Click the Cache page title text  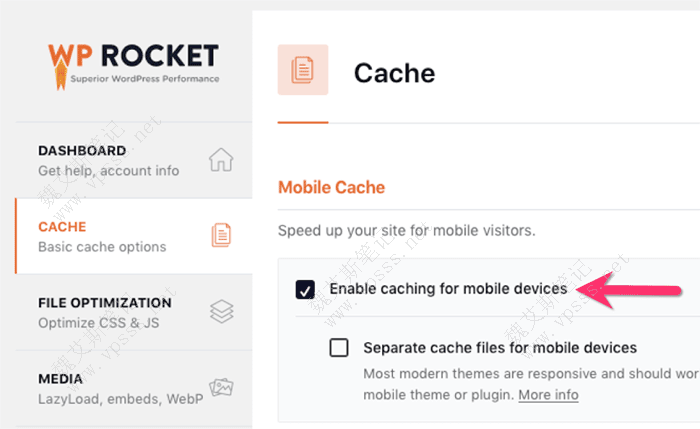click(x=395, y=72)
